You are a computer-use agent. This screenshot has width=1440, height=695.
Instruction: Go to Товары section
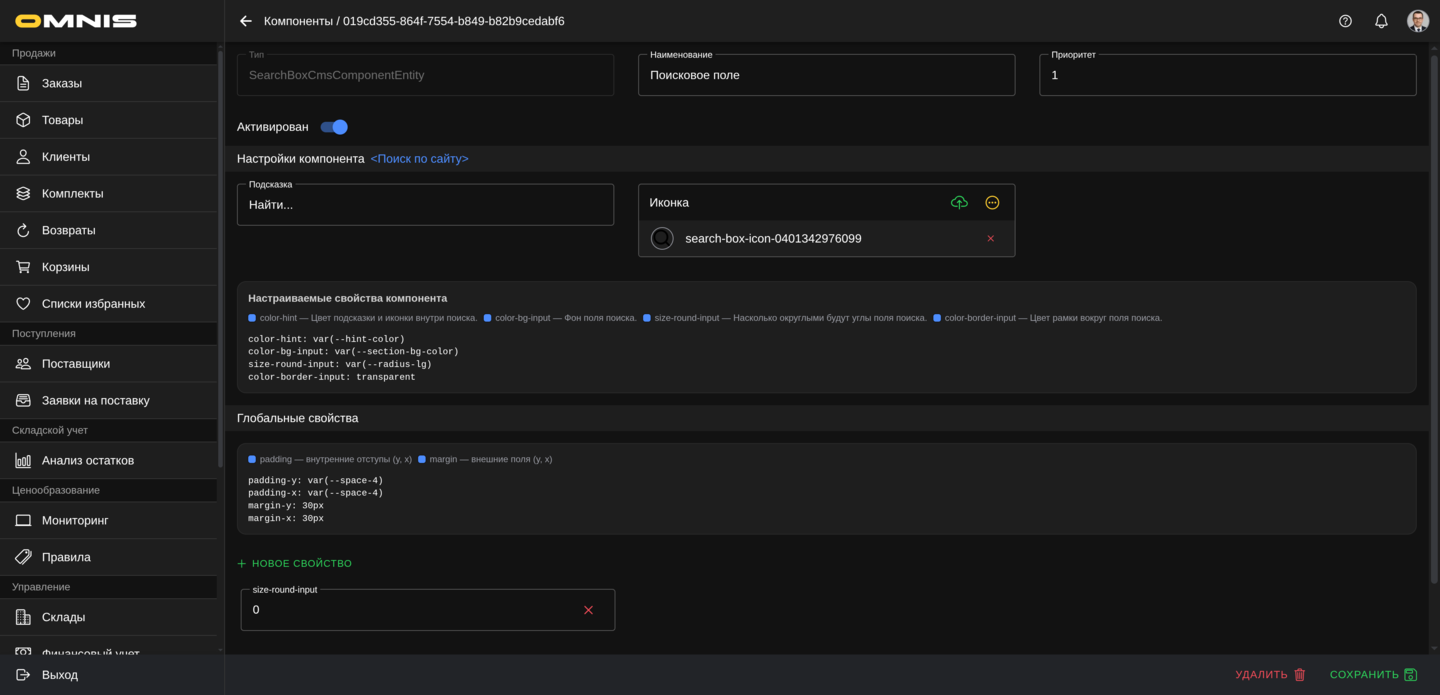pos(62,120)
